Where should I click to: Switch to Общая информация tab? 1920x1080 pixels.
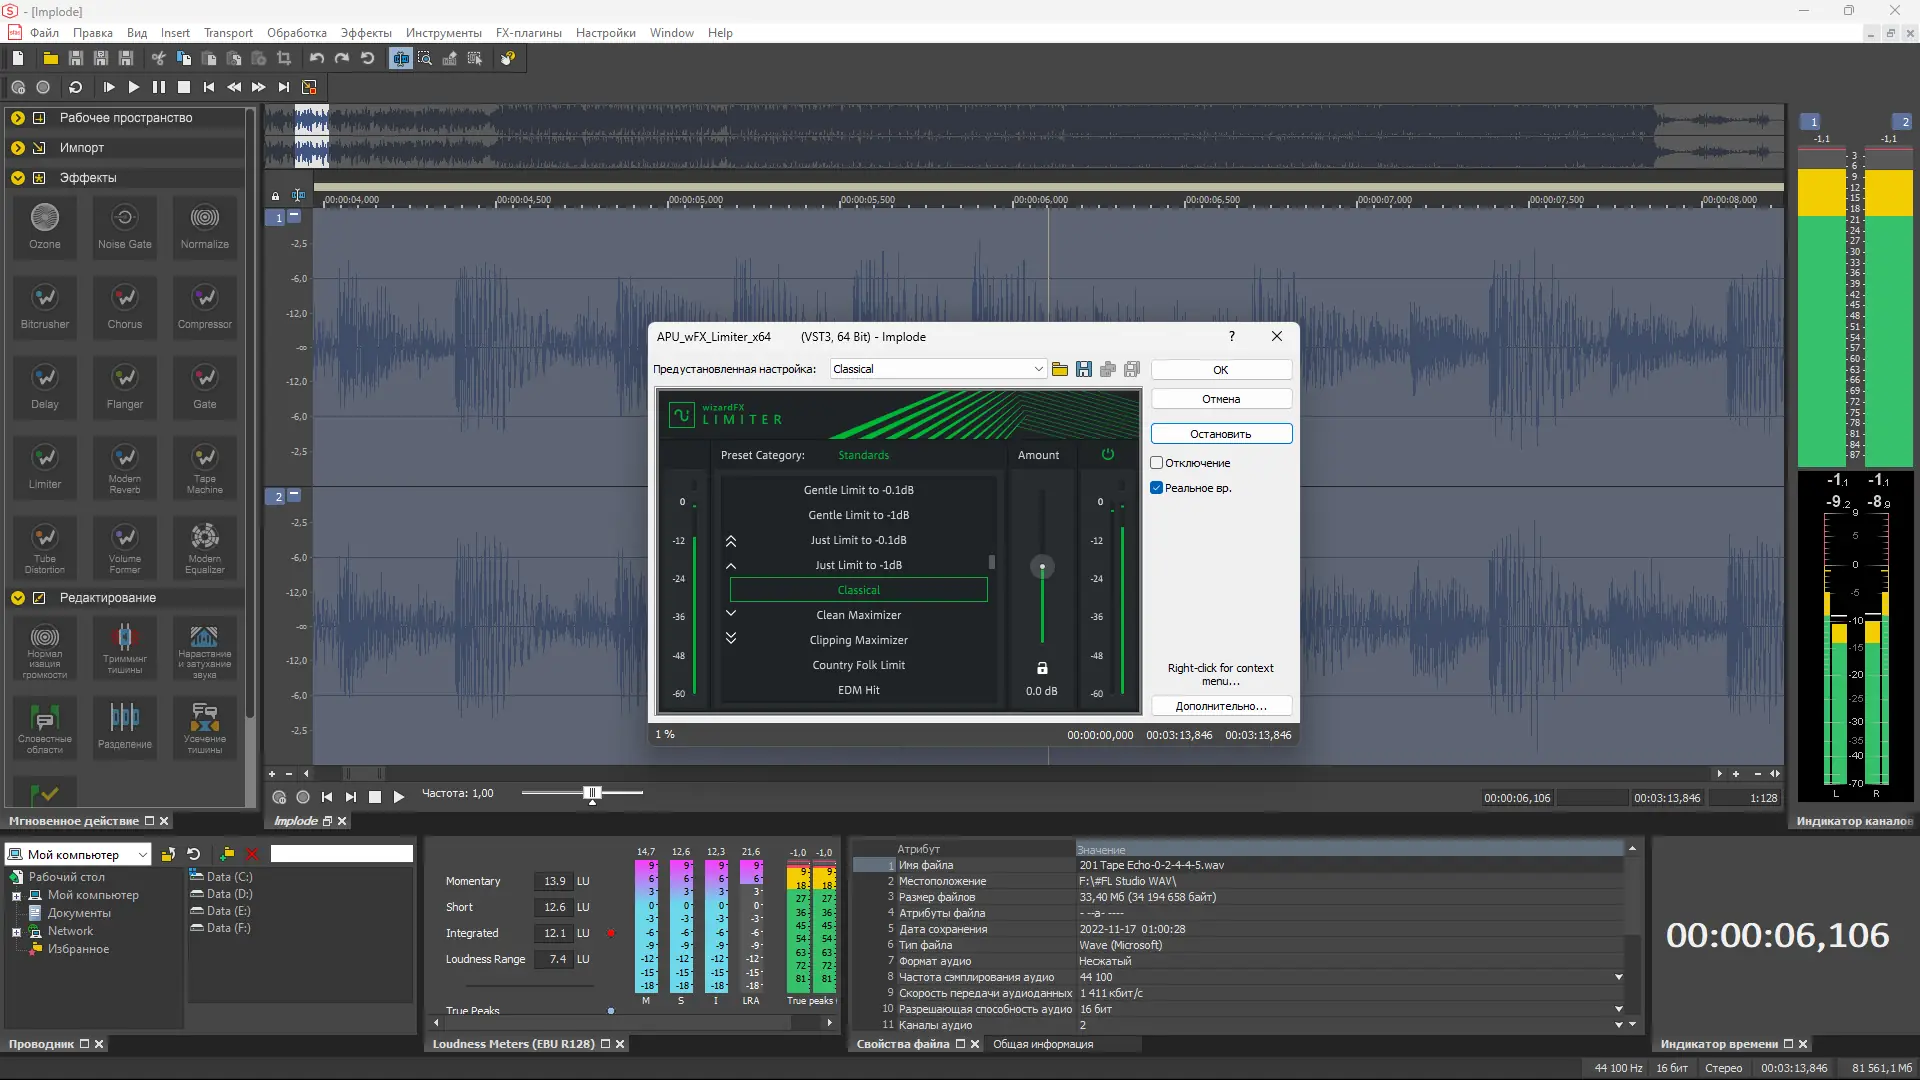[x=1043, y=1044]
